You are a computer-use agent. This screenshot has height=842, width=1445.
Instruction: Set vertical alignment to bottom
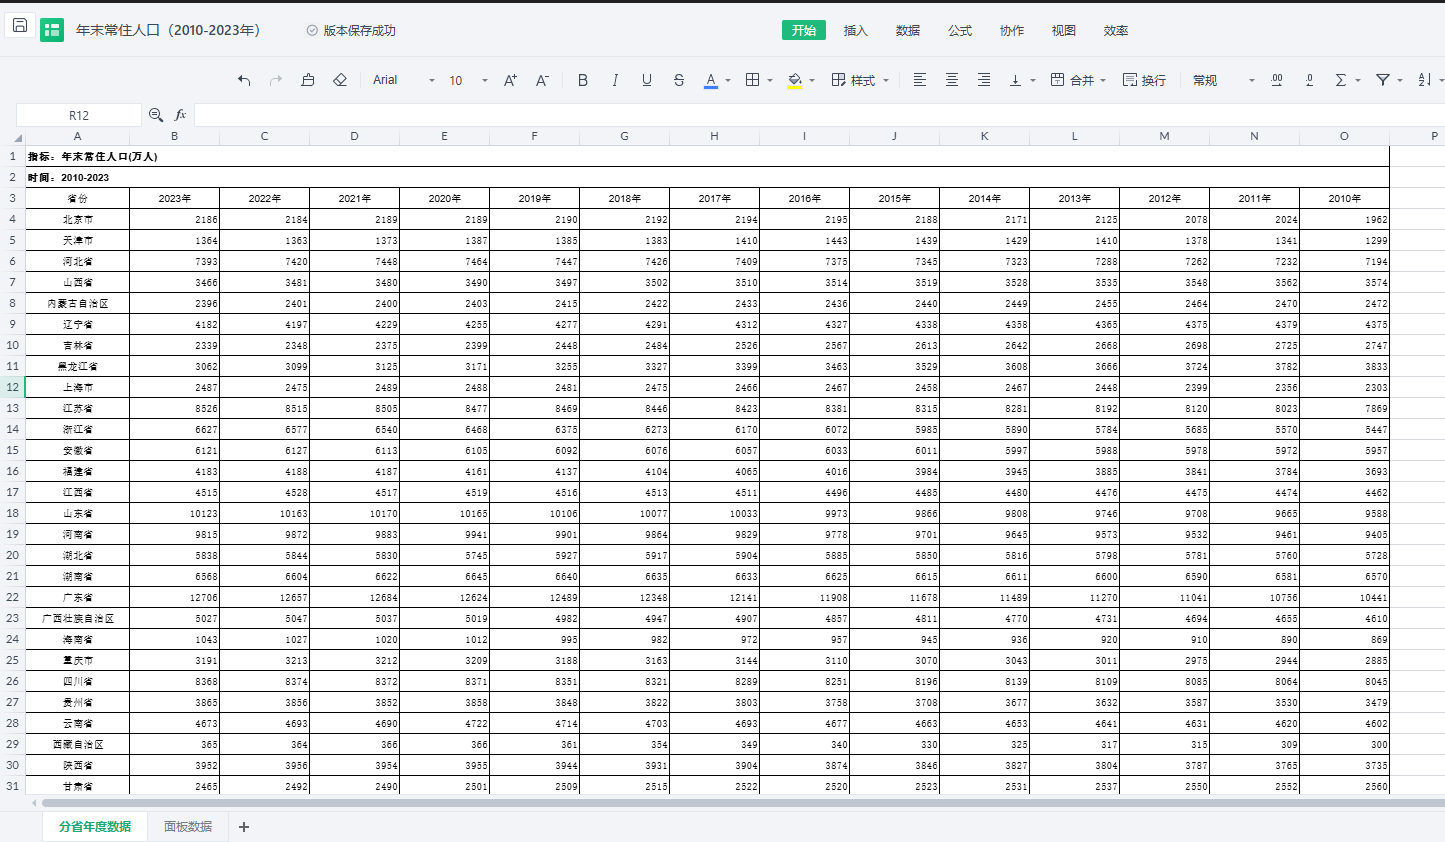(x=1015, y=80)
